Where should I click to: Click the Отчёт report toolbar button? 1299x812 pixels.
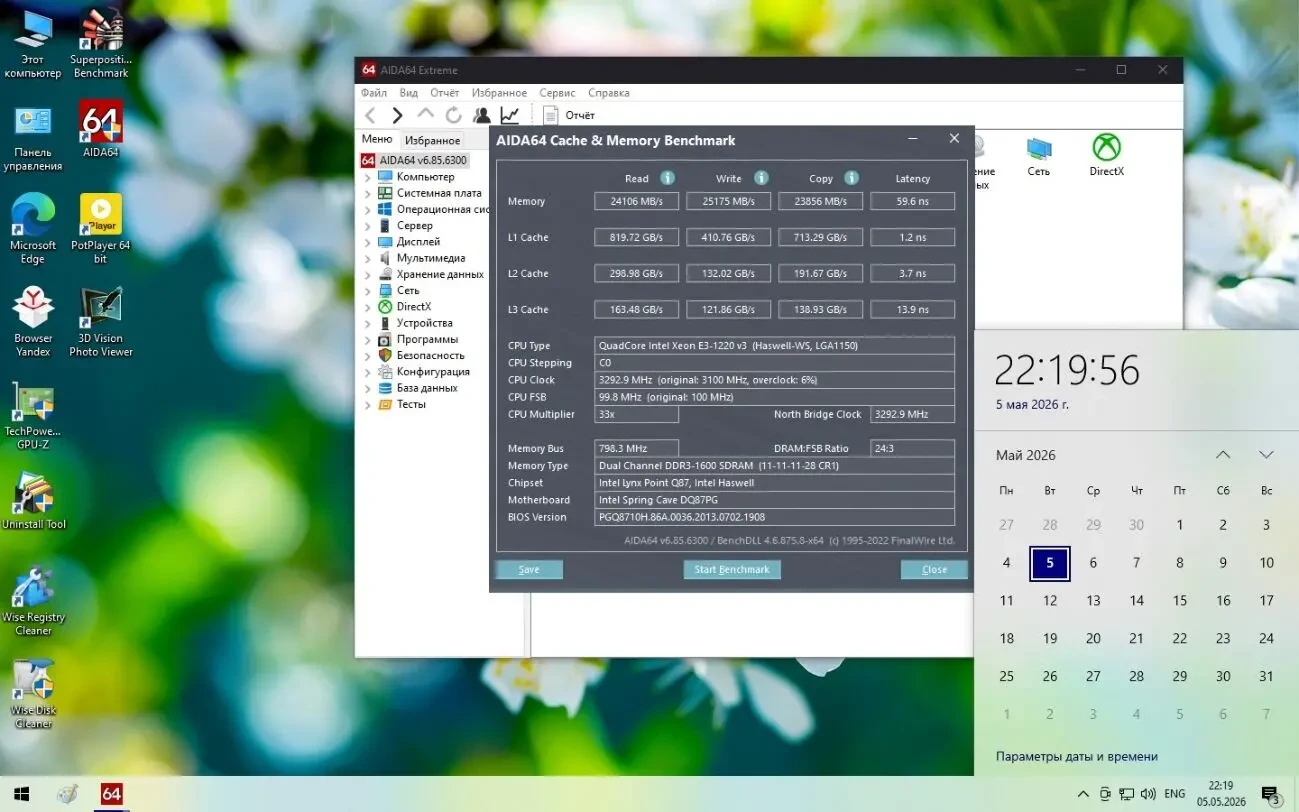(x=569, y=115)
